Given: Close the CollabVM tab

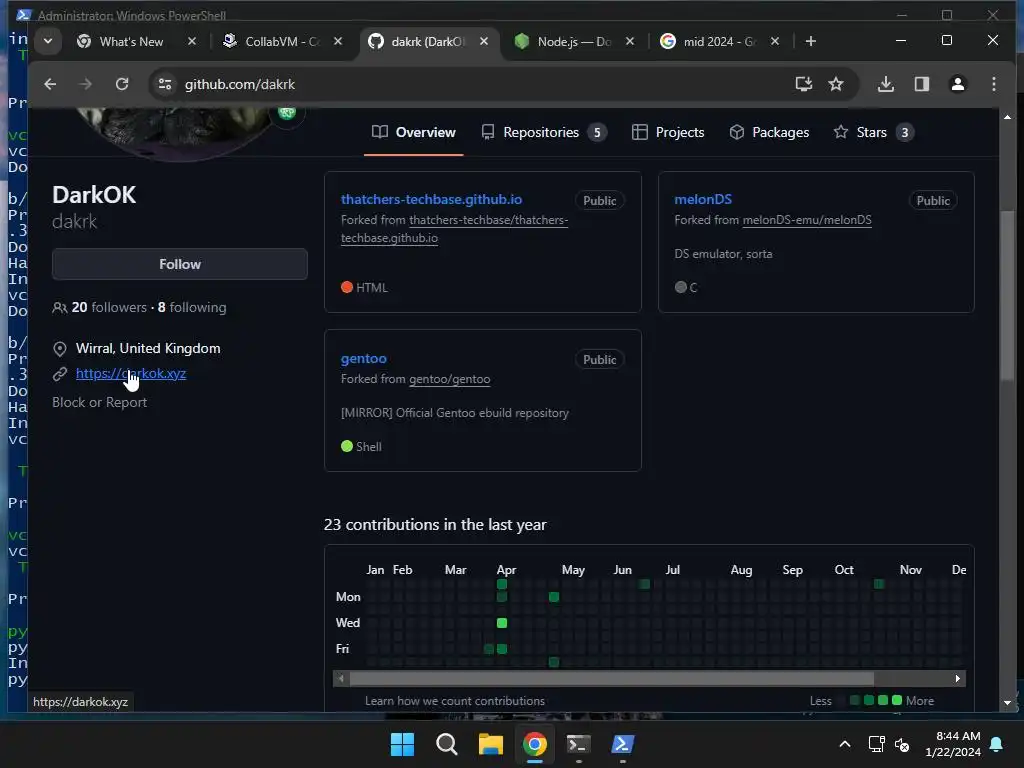Looking at the screenshot, I should coord(338,41).
